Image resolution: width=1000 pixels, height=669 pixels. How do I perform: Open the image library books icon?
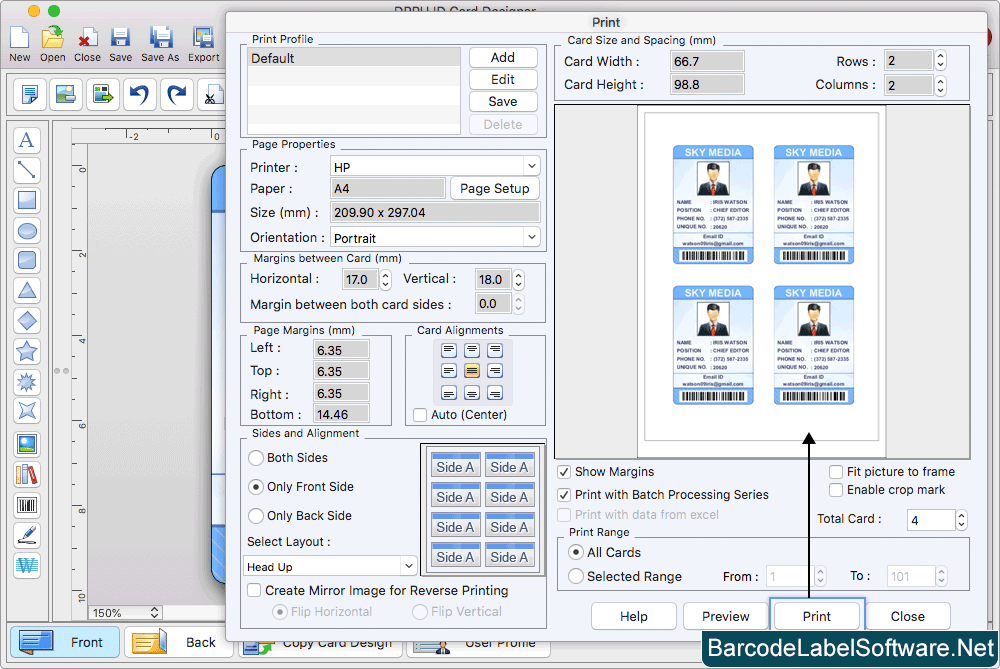(27, 474)
